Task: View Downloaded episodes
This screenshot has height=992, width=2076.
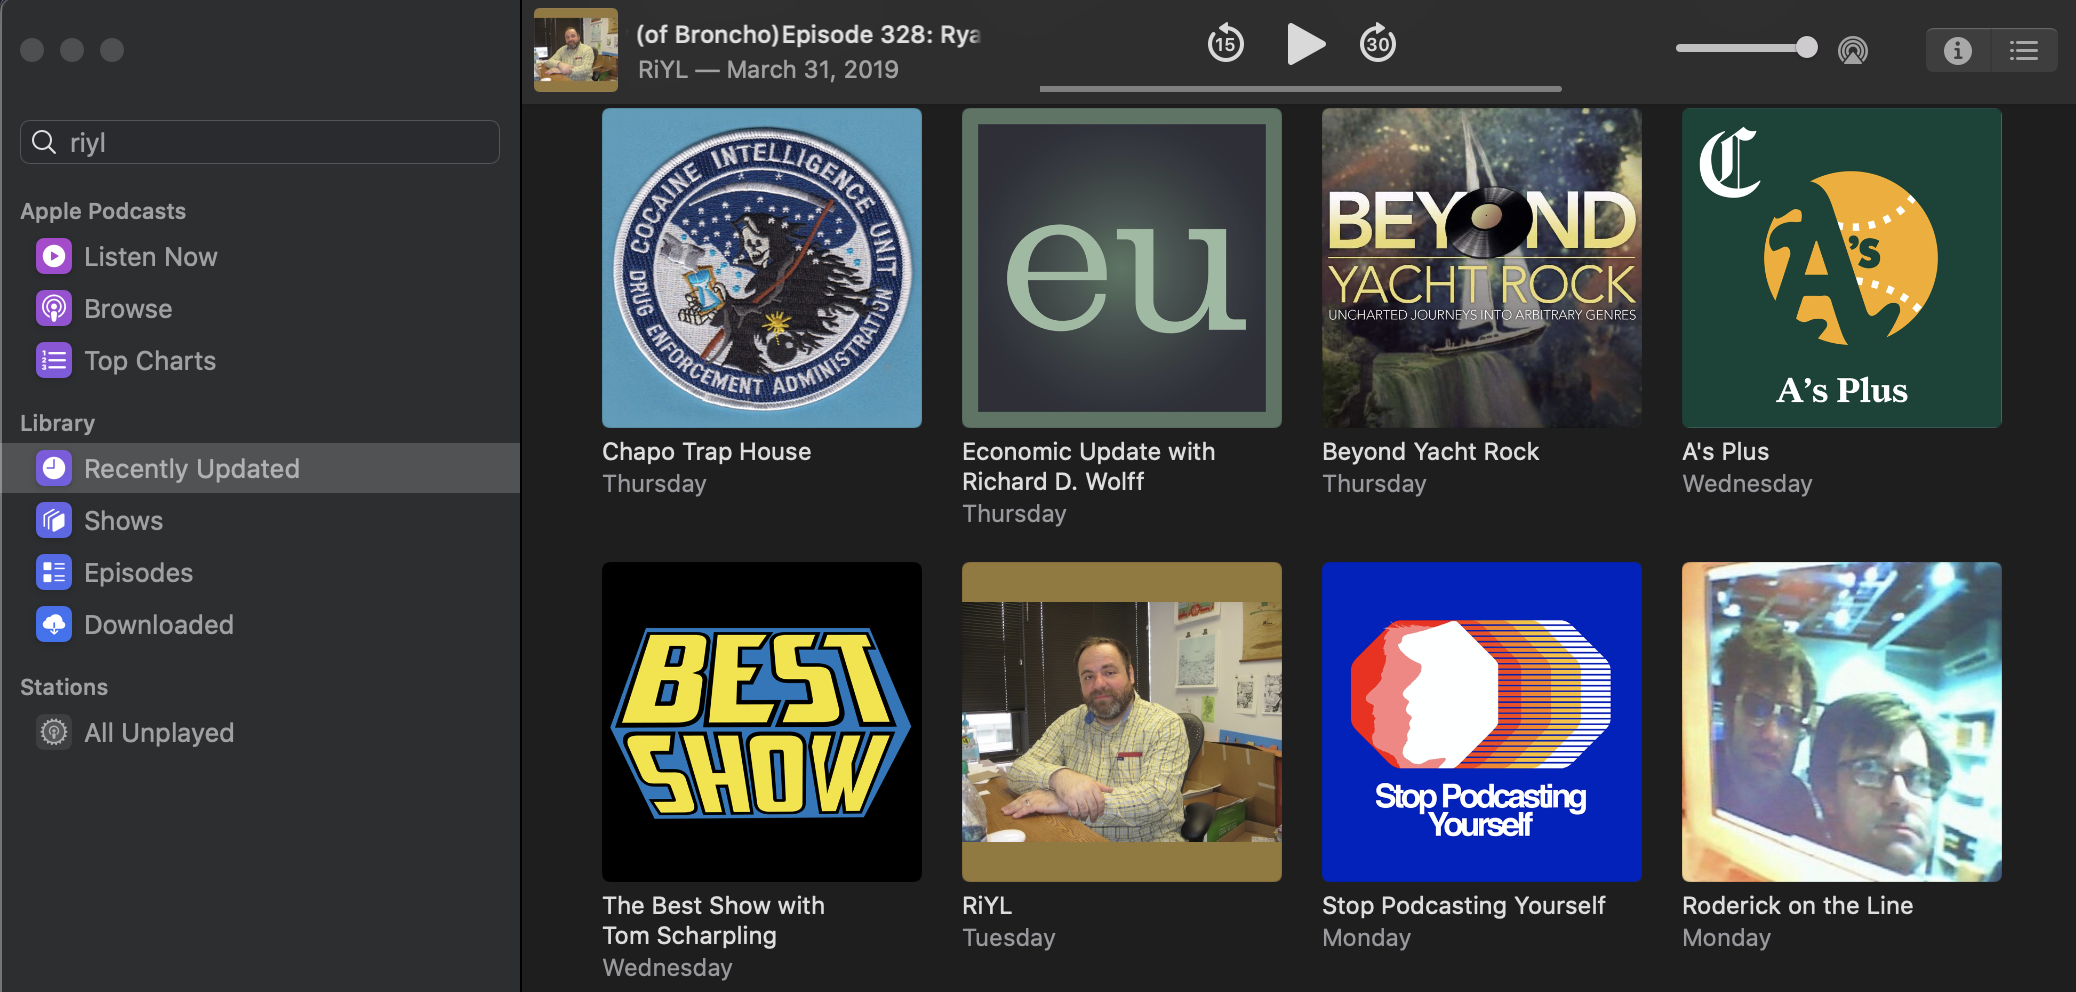Action: pos(158,625)
